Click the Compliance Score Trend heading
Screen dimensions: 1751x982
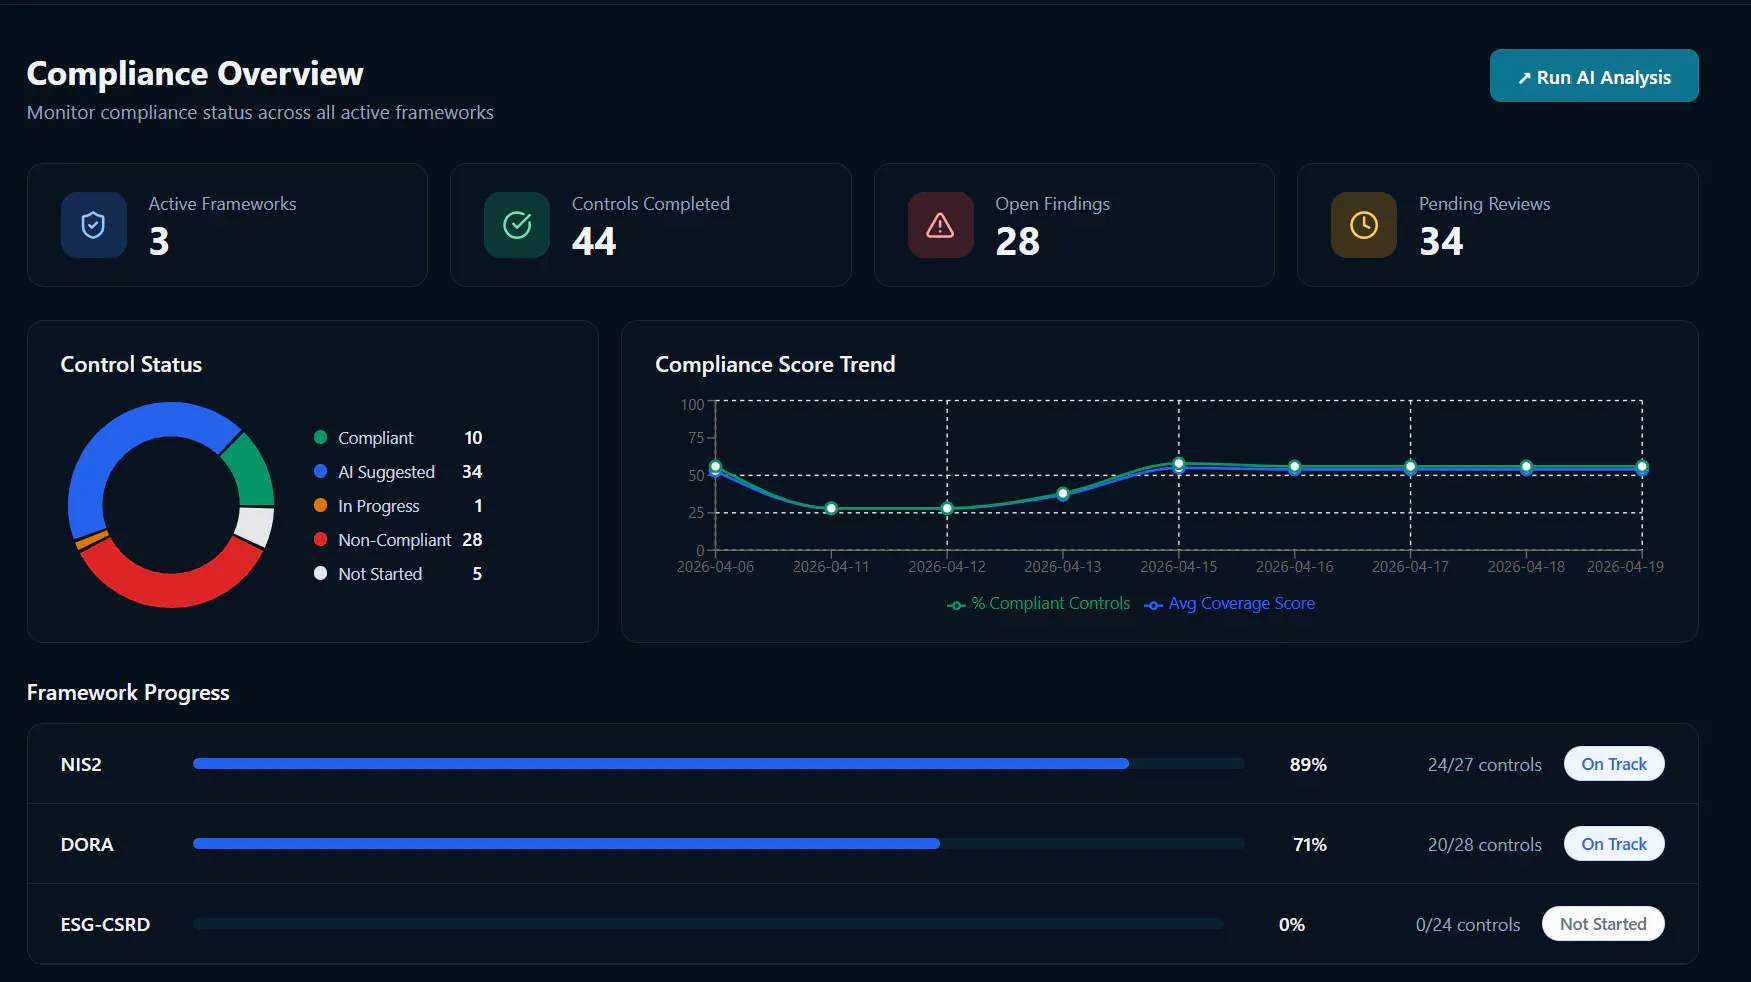coord(775,364)
